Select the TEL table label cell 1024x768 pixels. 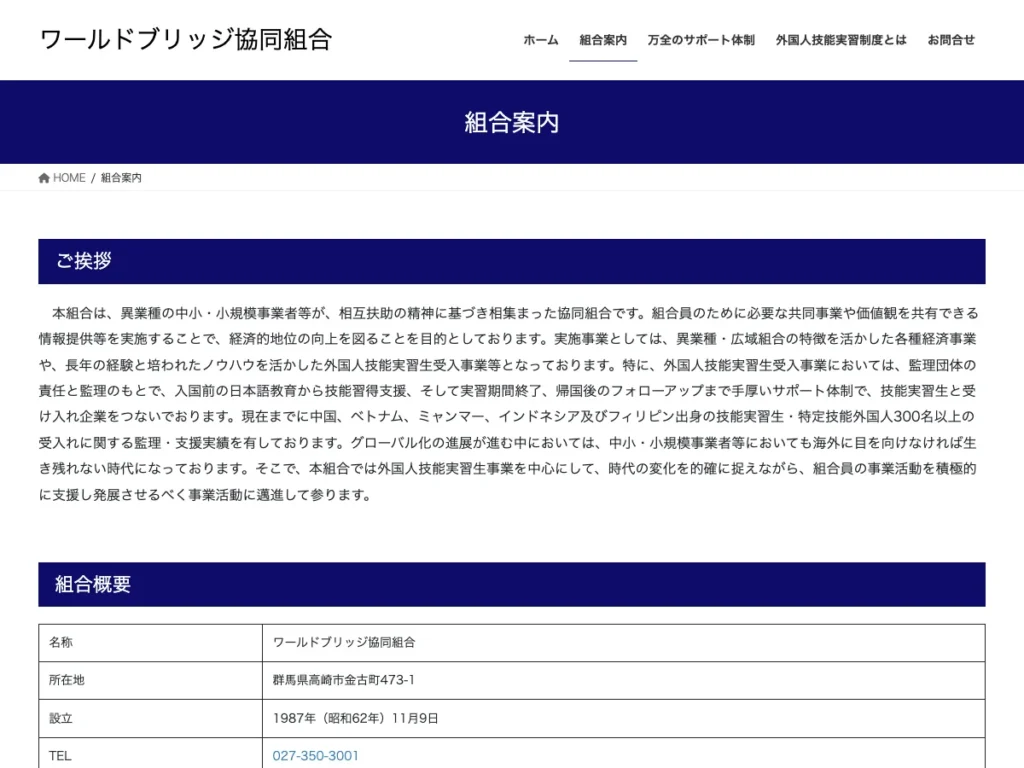pos(150,753)
